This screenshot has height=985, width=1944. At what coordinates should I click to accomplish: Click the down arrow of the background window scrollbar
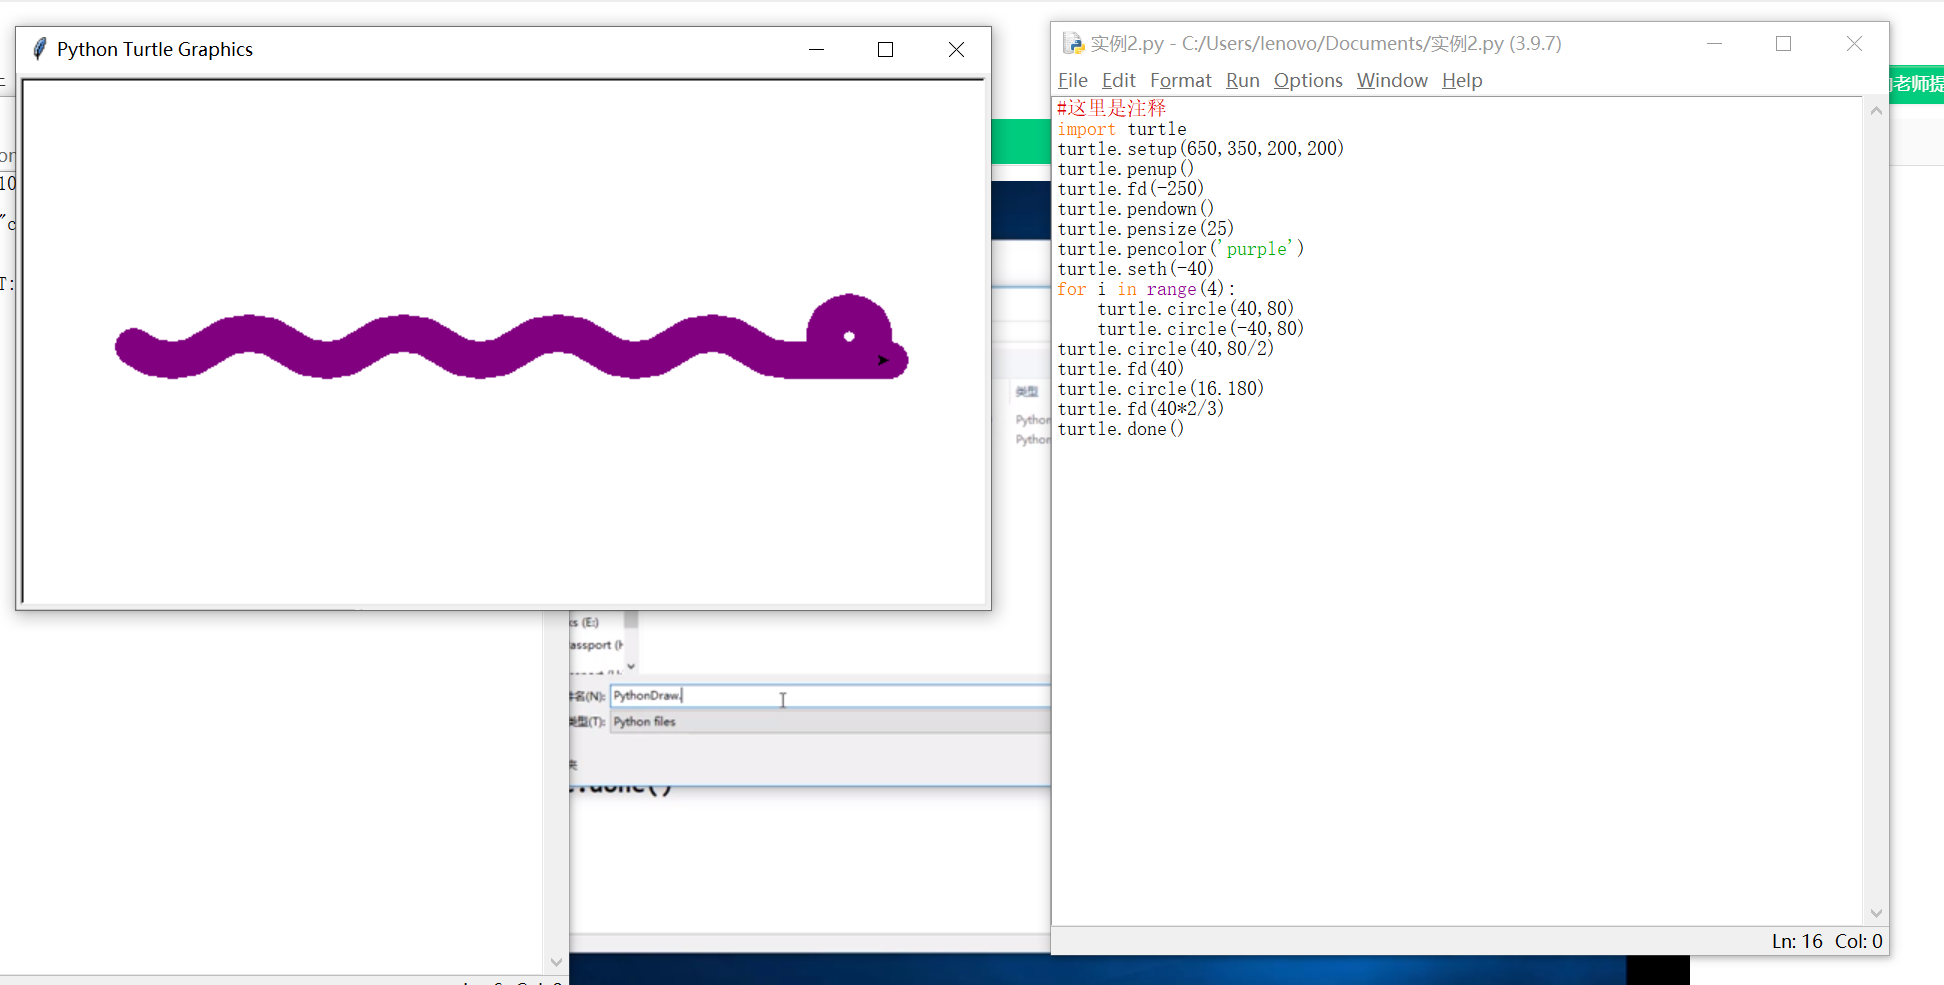tap(556, 962)
